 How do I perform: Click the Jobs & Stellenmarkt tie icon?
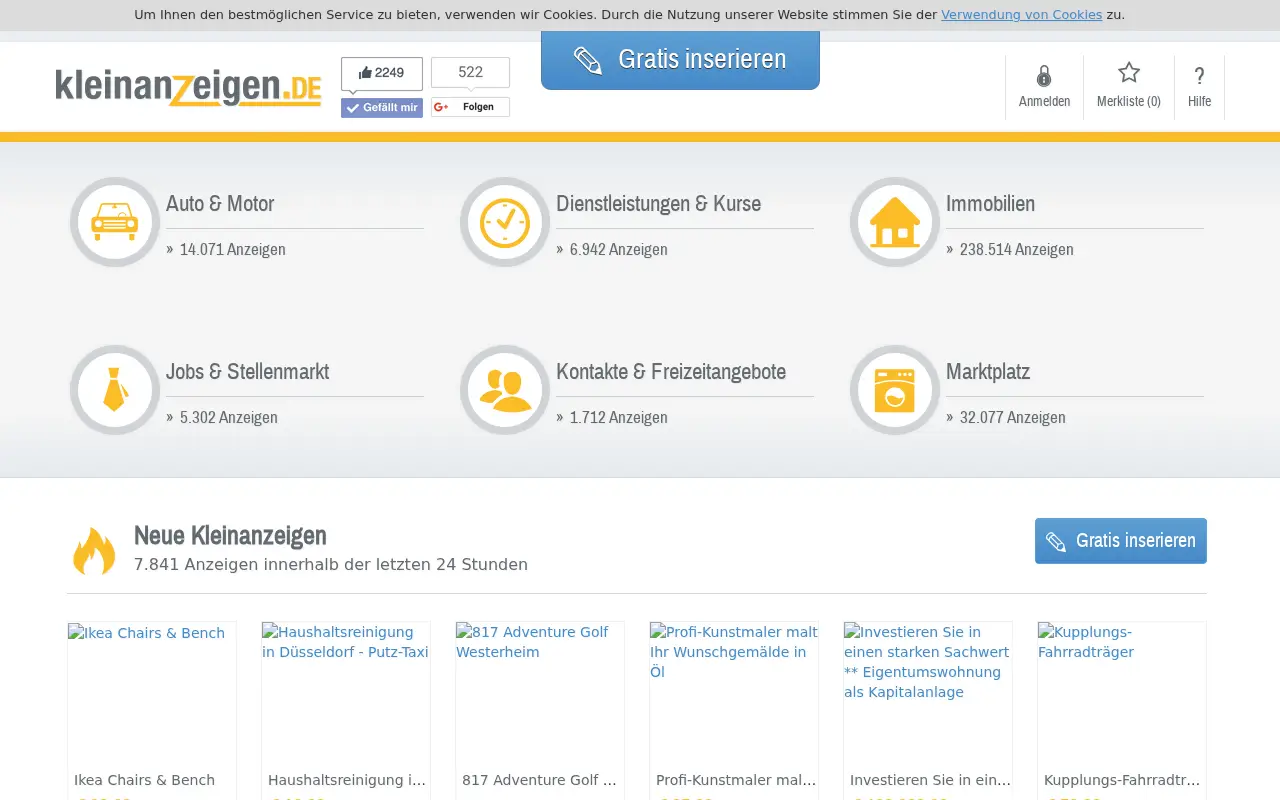[115, 390]
